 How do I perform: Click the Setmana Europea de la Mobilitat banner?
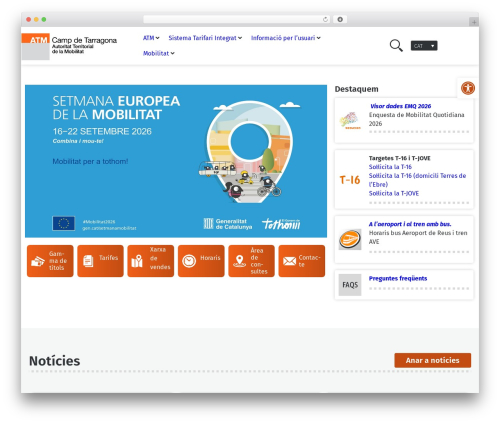(x=176, y=161)
